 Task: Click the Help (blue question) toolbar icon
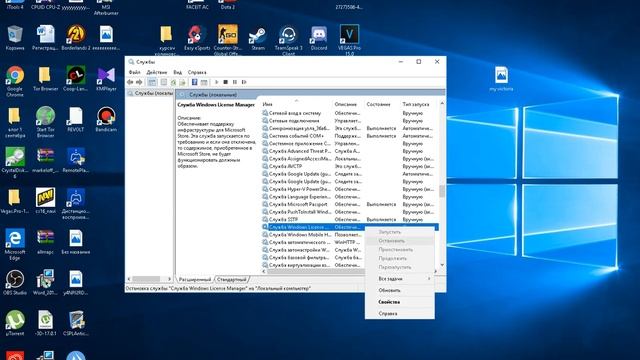[195, 82]
